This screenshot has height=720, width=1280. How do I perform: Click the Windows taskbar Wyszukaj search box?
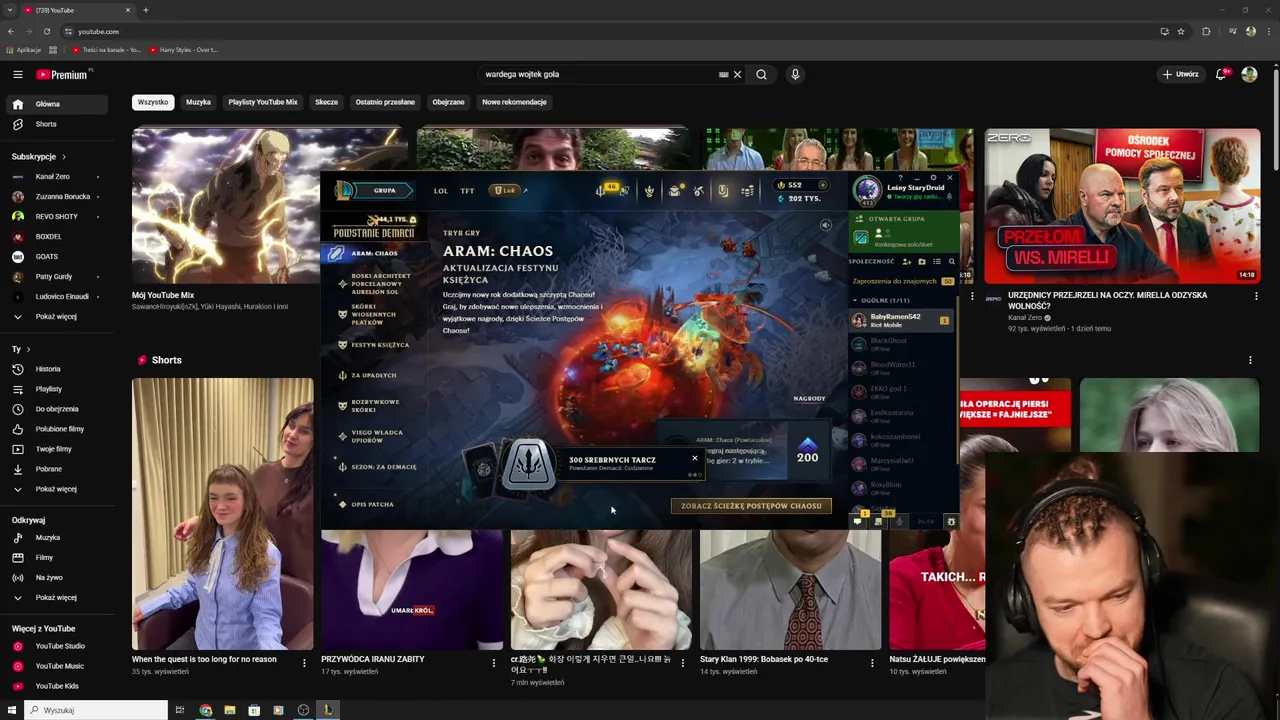pyautogui.click(x=98, y=710)
